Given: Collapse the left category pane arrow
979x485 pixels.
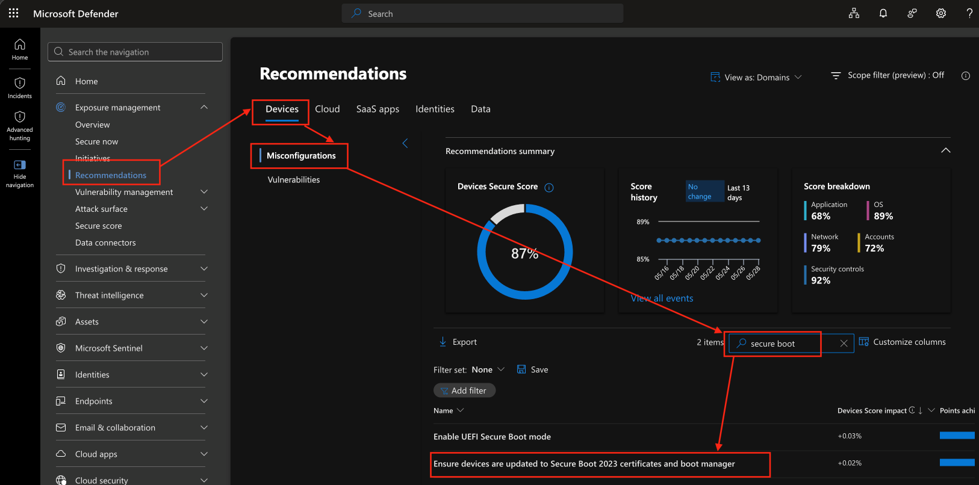Looking at the screenshot, I should [405, 143].
